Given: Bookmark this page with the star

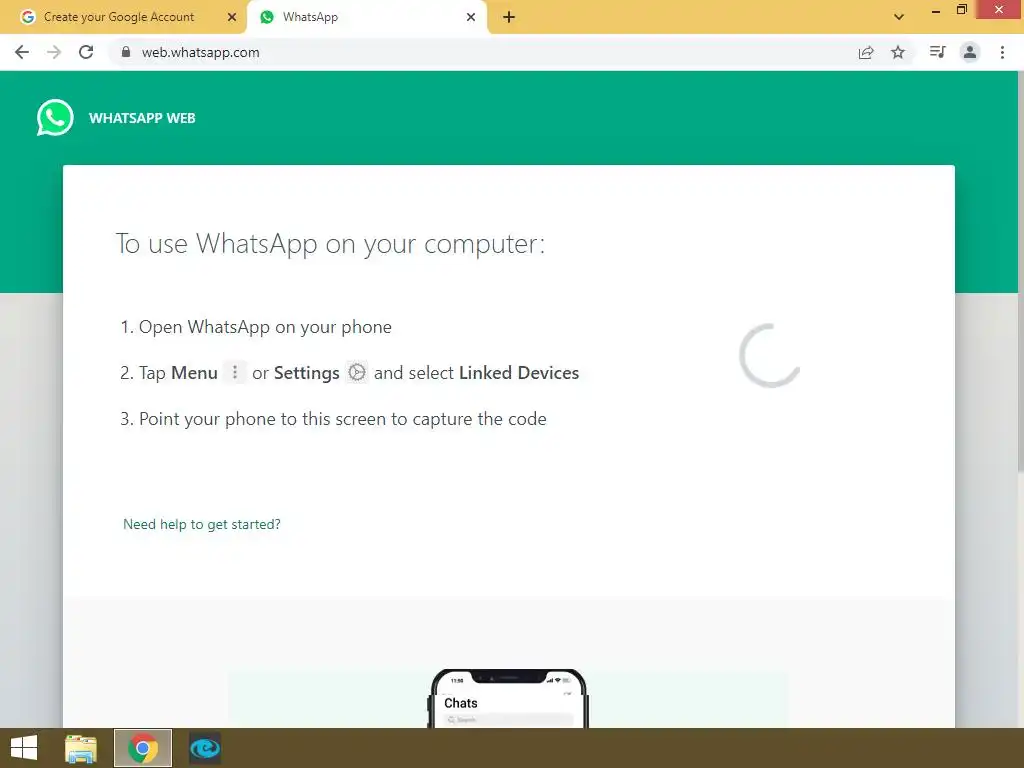Looking at the screenshot, I should (898, 52).
